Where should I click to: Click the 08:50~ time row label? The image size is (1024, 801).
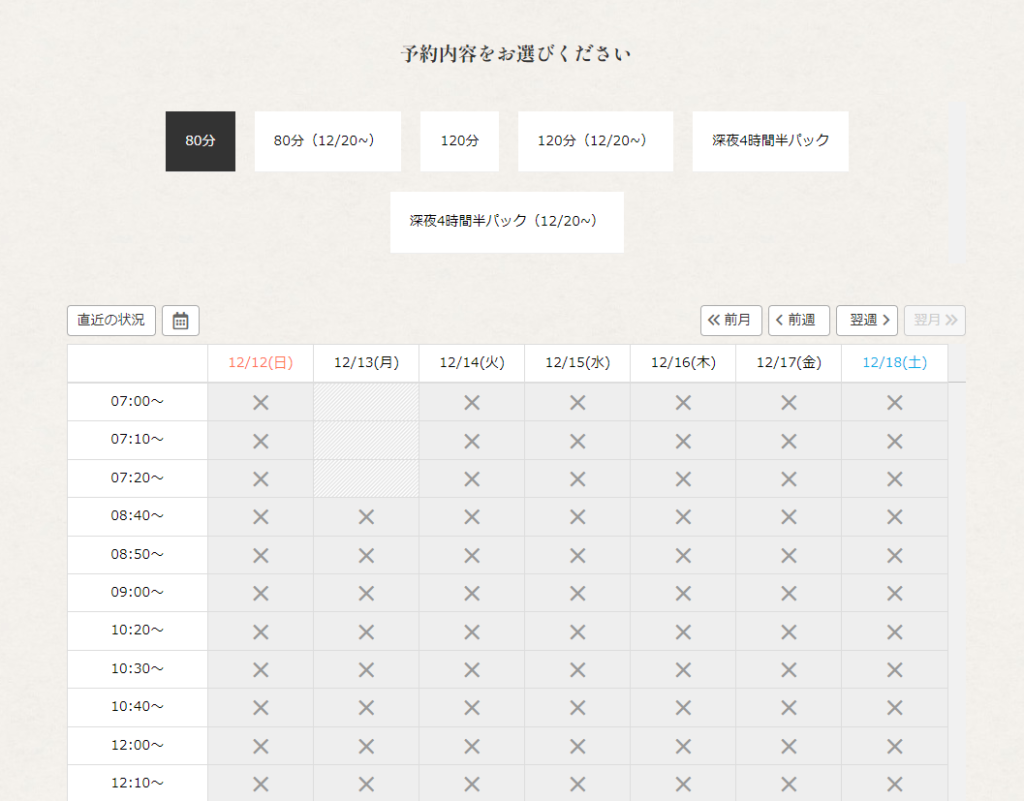137,555
